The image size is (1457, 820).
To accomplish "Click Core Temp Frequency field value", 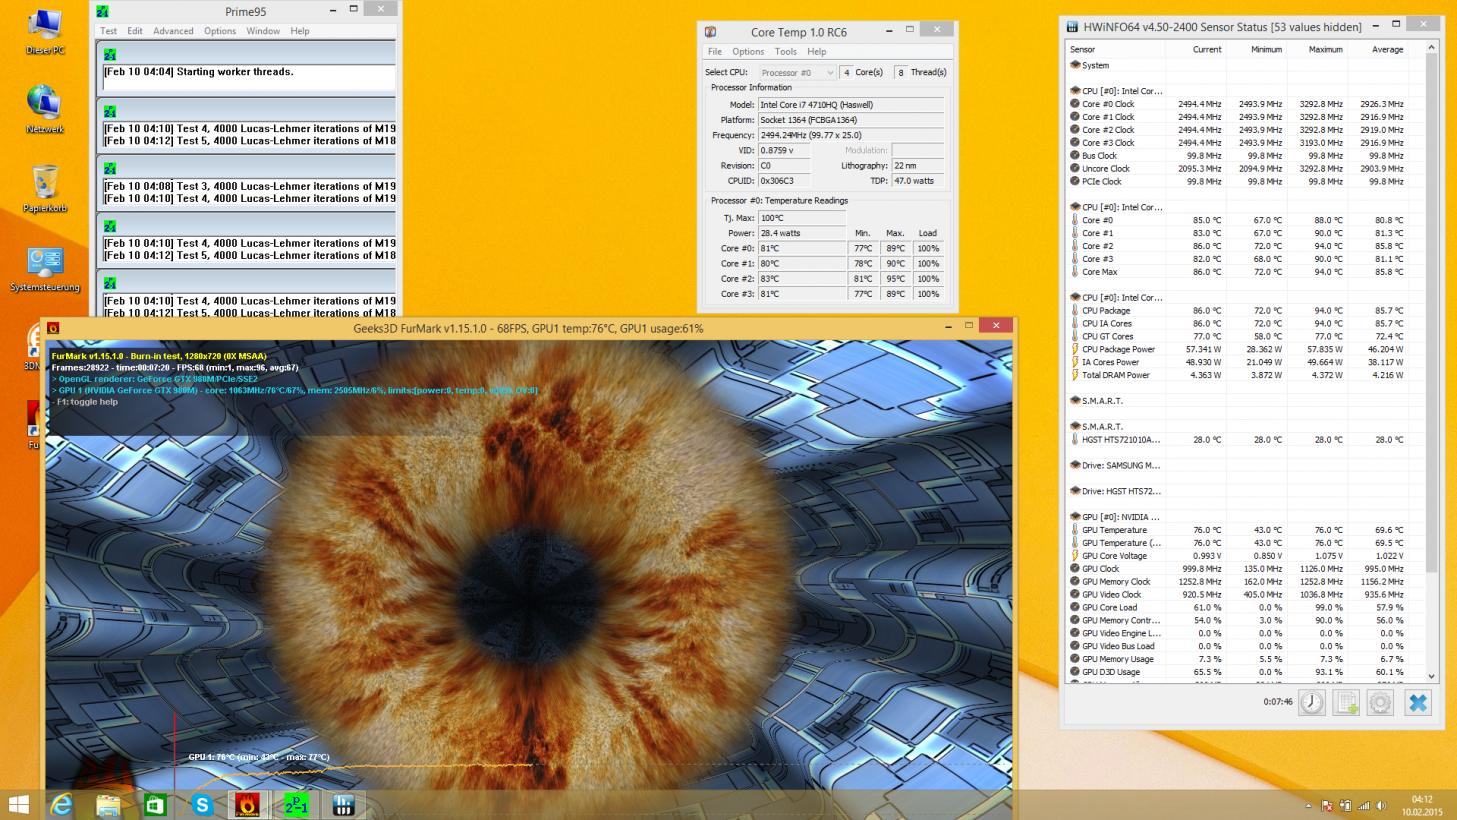I will coord(850,135).
